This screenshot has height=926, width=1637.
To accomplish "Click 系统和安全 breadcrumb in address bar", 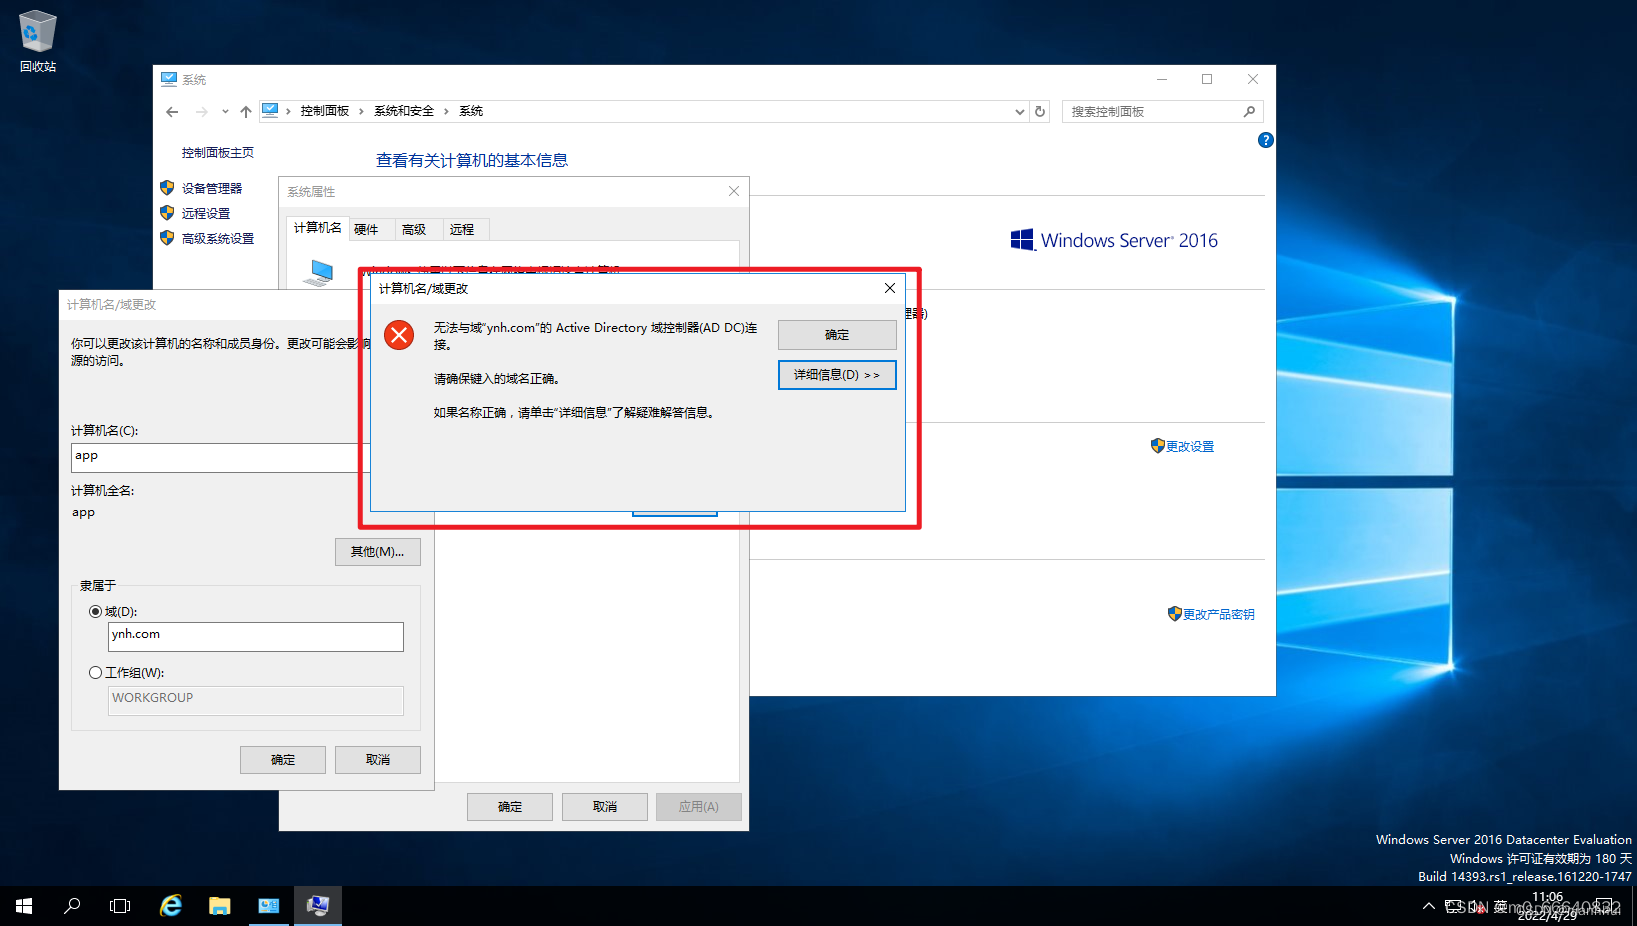I will [404, 111].
